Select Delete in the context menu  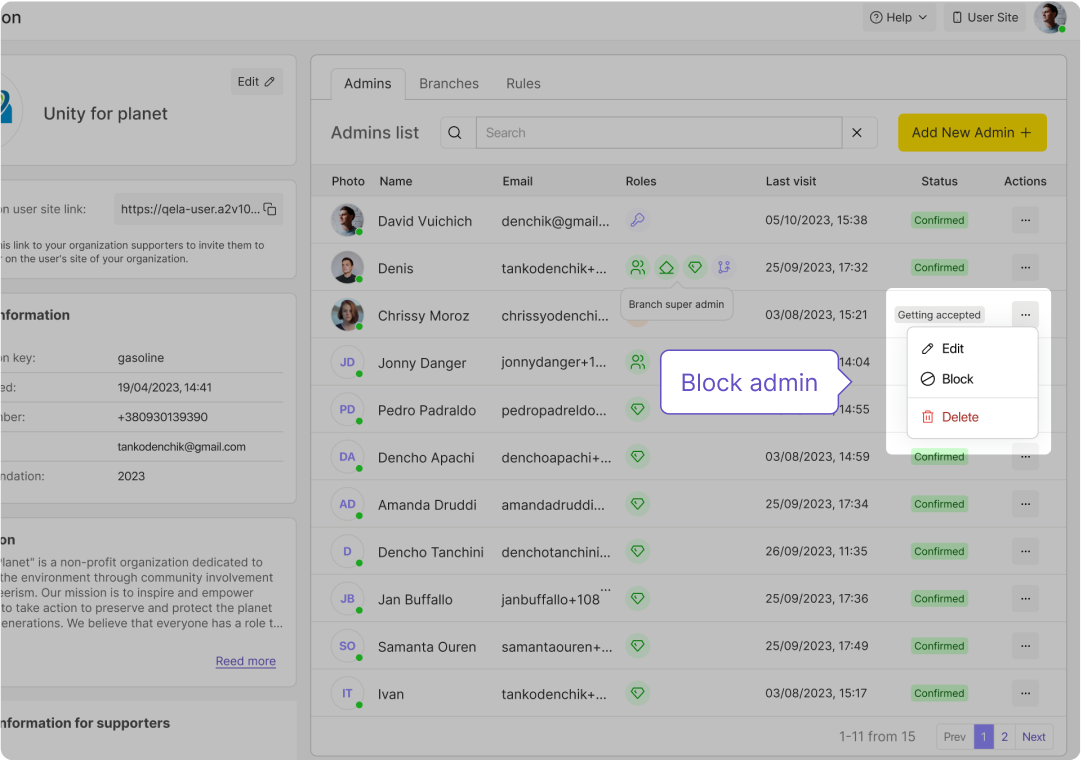959,417
